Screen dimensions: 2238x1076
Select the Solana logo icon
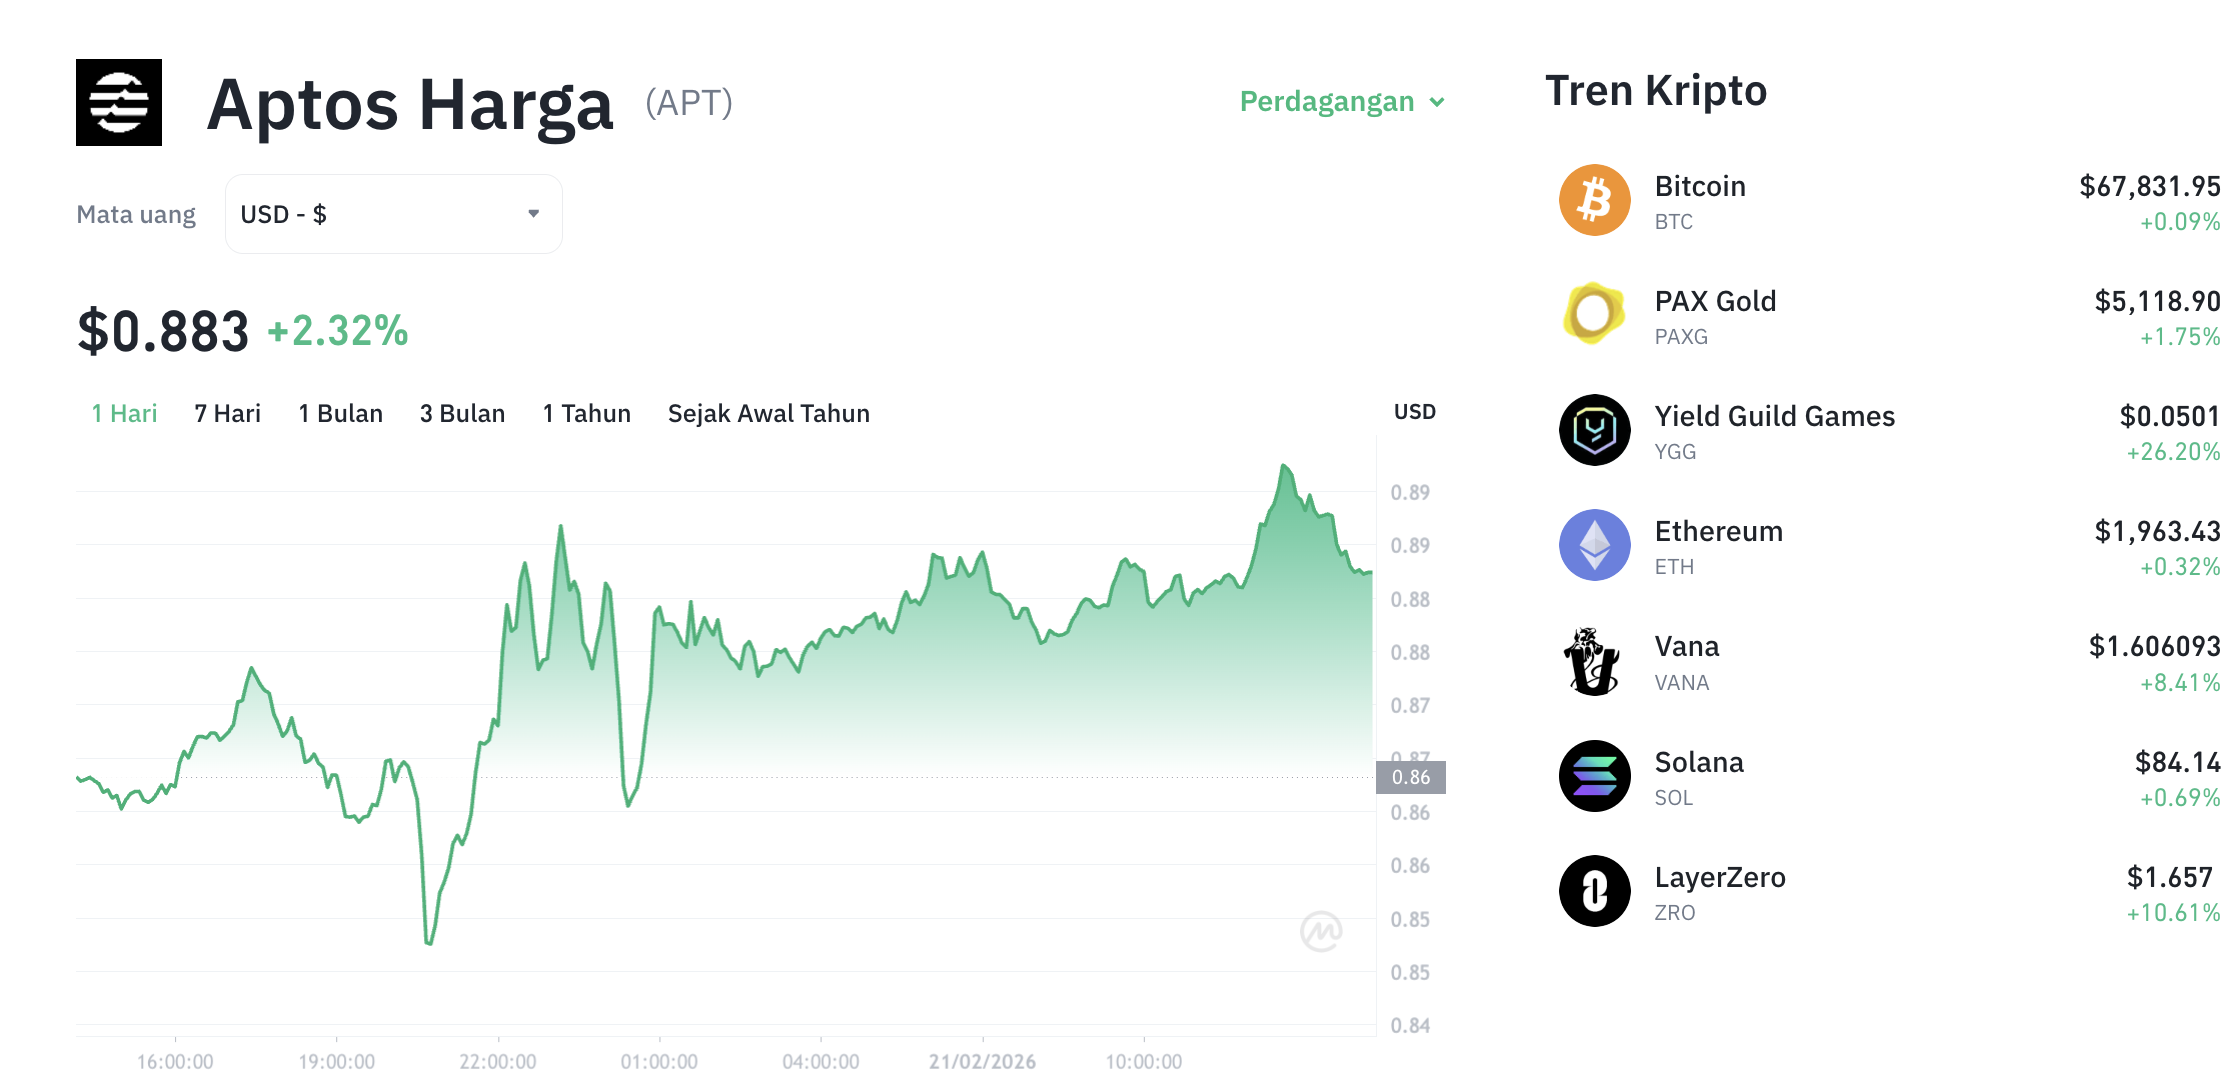pyautogui.click(x=1594, y=776)
